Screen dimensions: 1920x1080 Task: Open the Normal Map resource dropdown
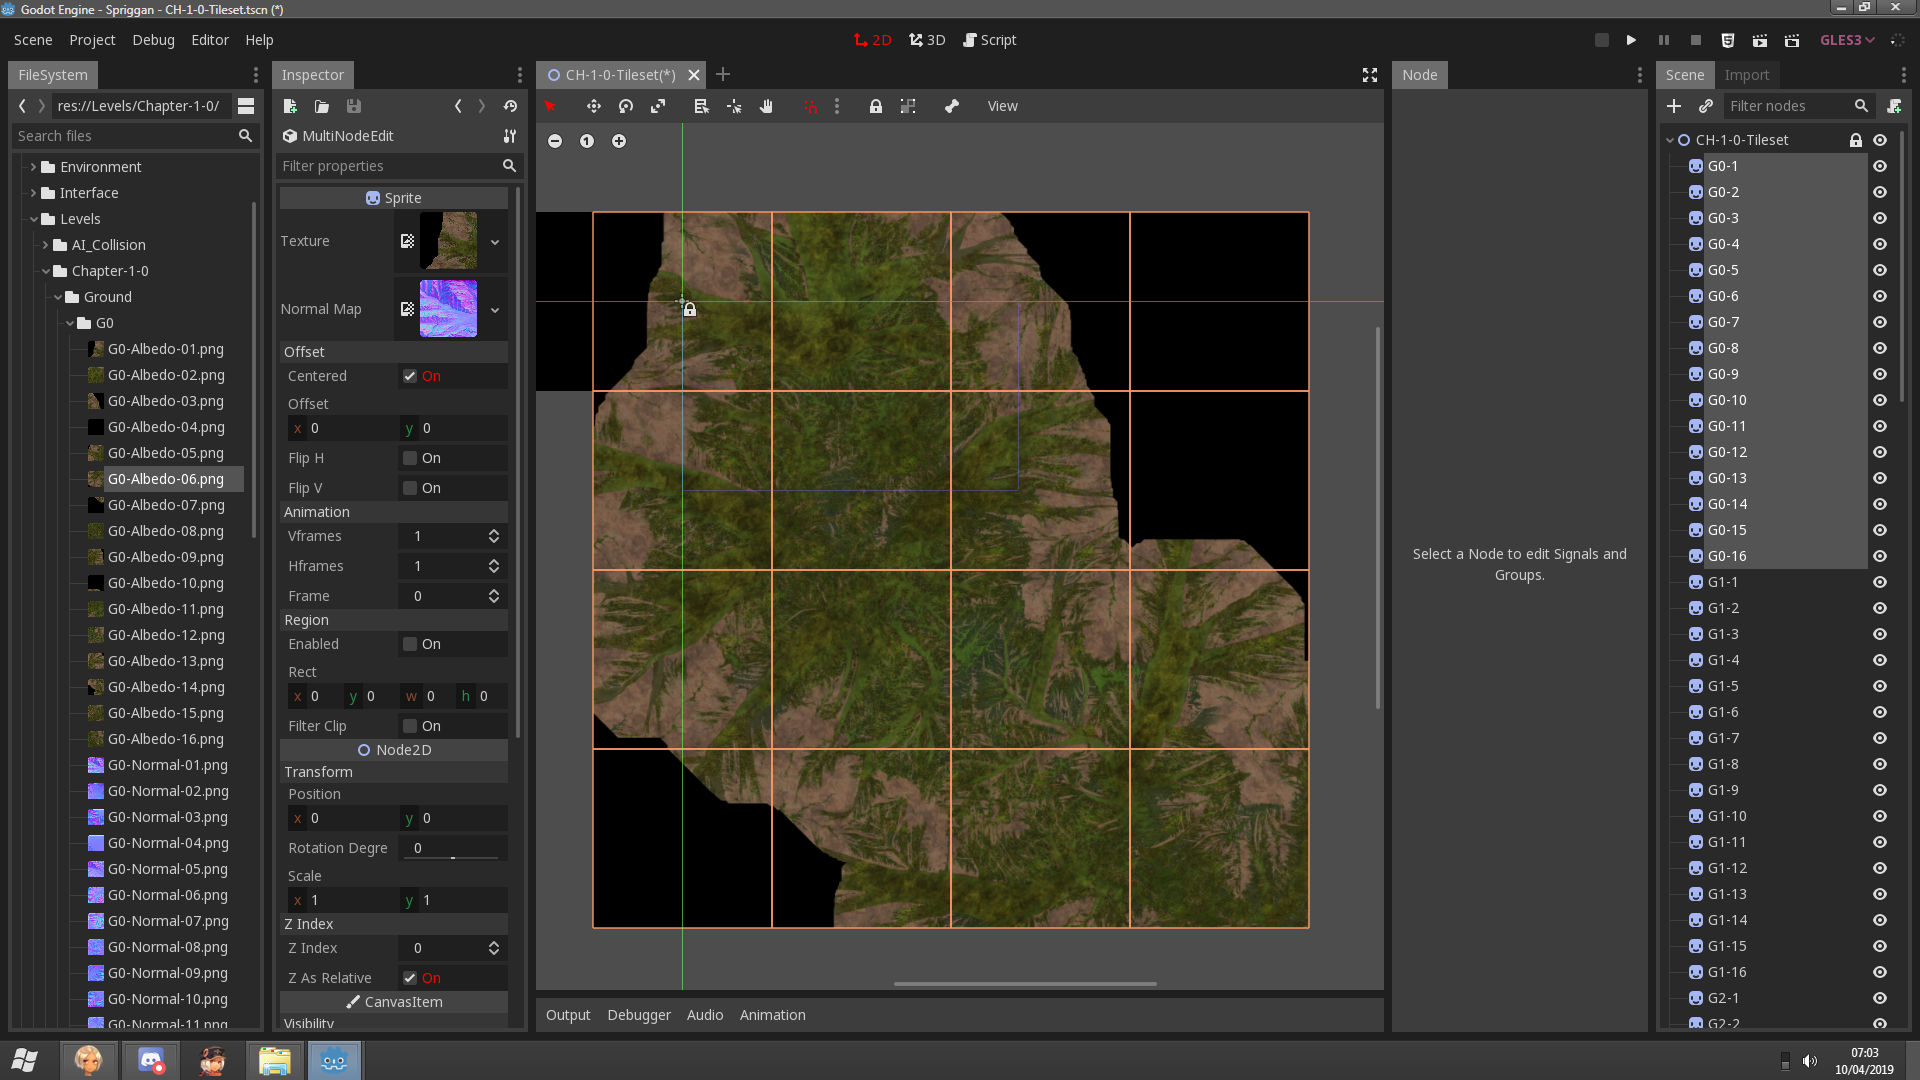pos(494,309)
